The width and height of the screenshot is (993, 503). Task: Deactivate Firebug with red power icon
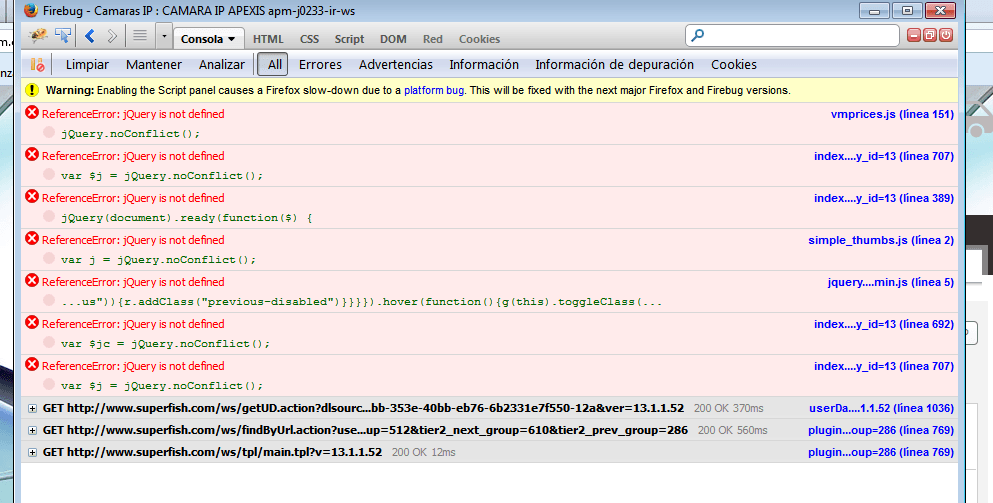[x=946, y=35]
